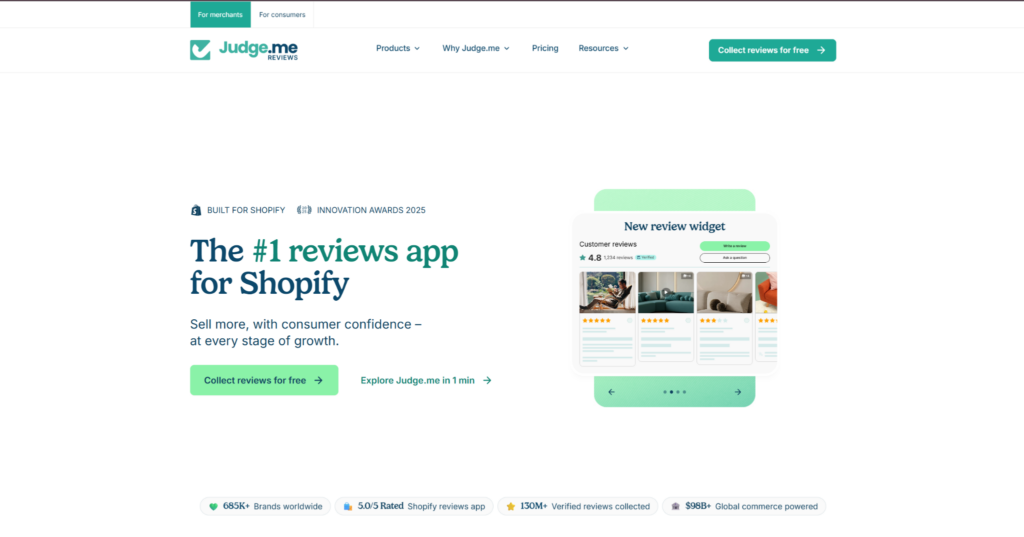The height and width of the screenshot is (537, 1024).
Task: Click the green star beside the 4.8 rating
Action: coord(583,257)
